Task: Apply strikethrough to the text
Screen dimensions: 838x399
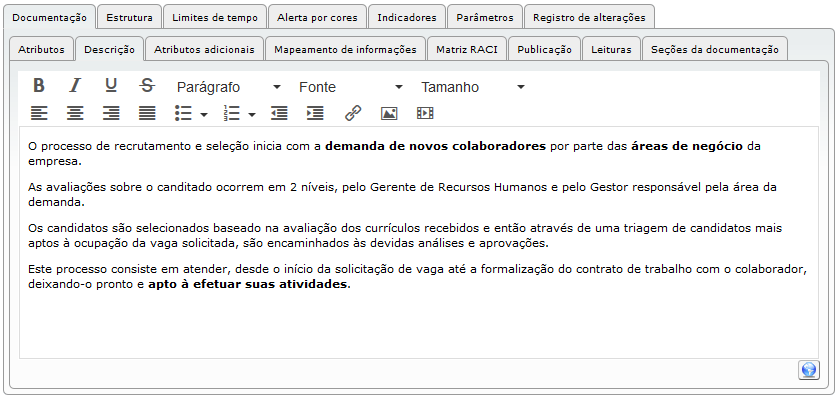Action: pos(147,85)
